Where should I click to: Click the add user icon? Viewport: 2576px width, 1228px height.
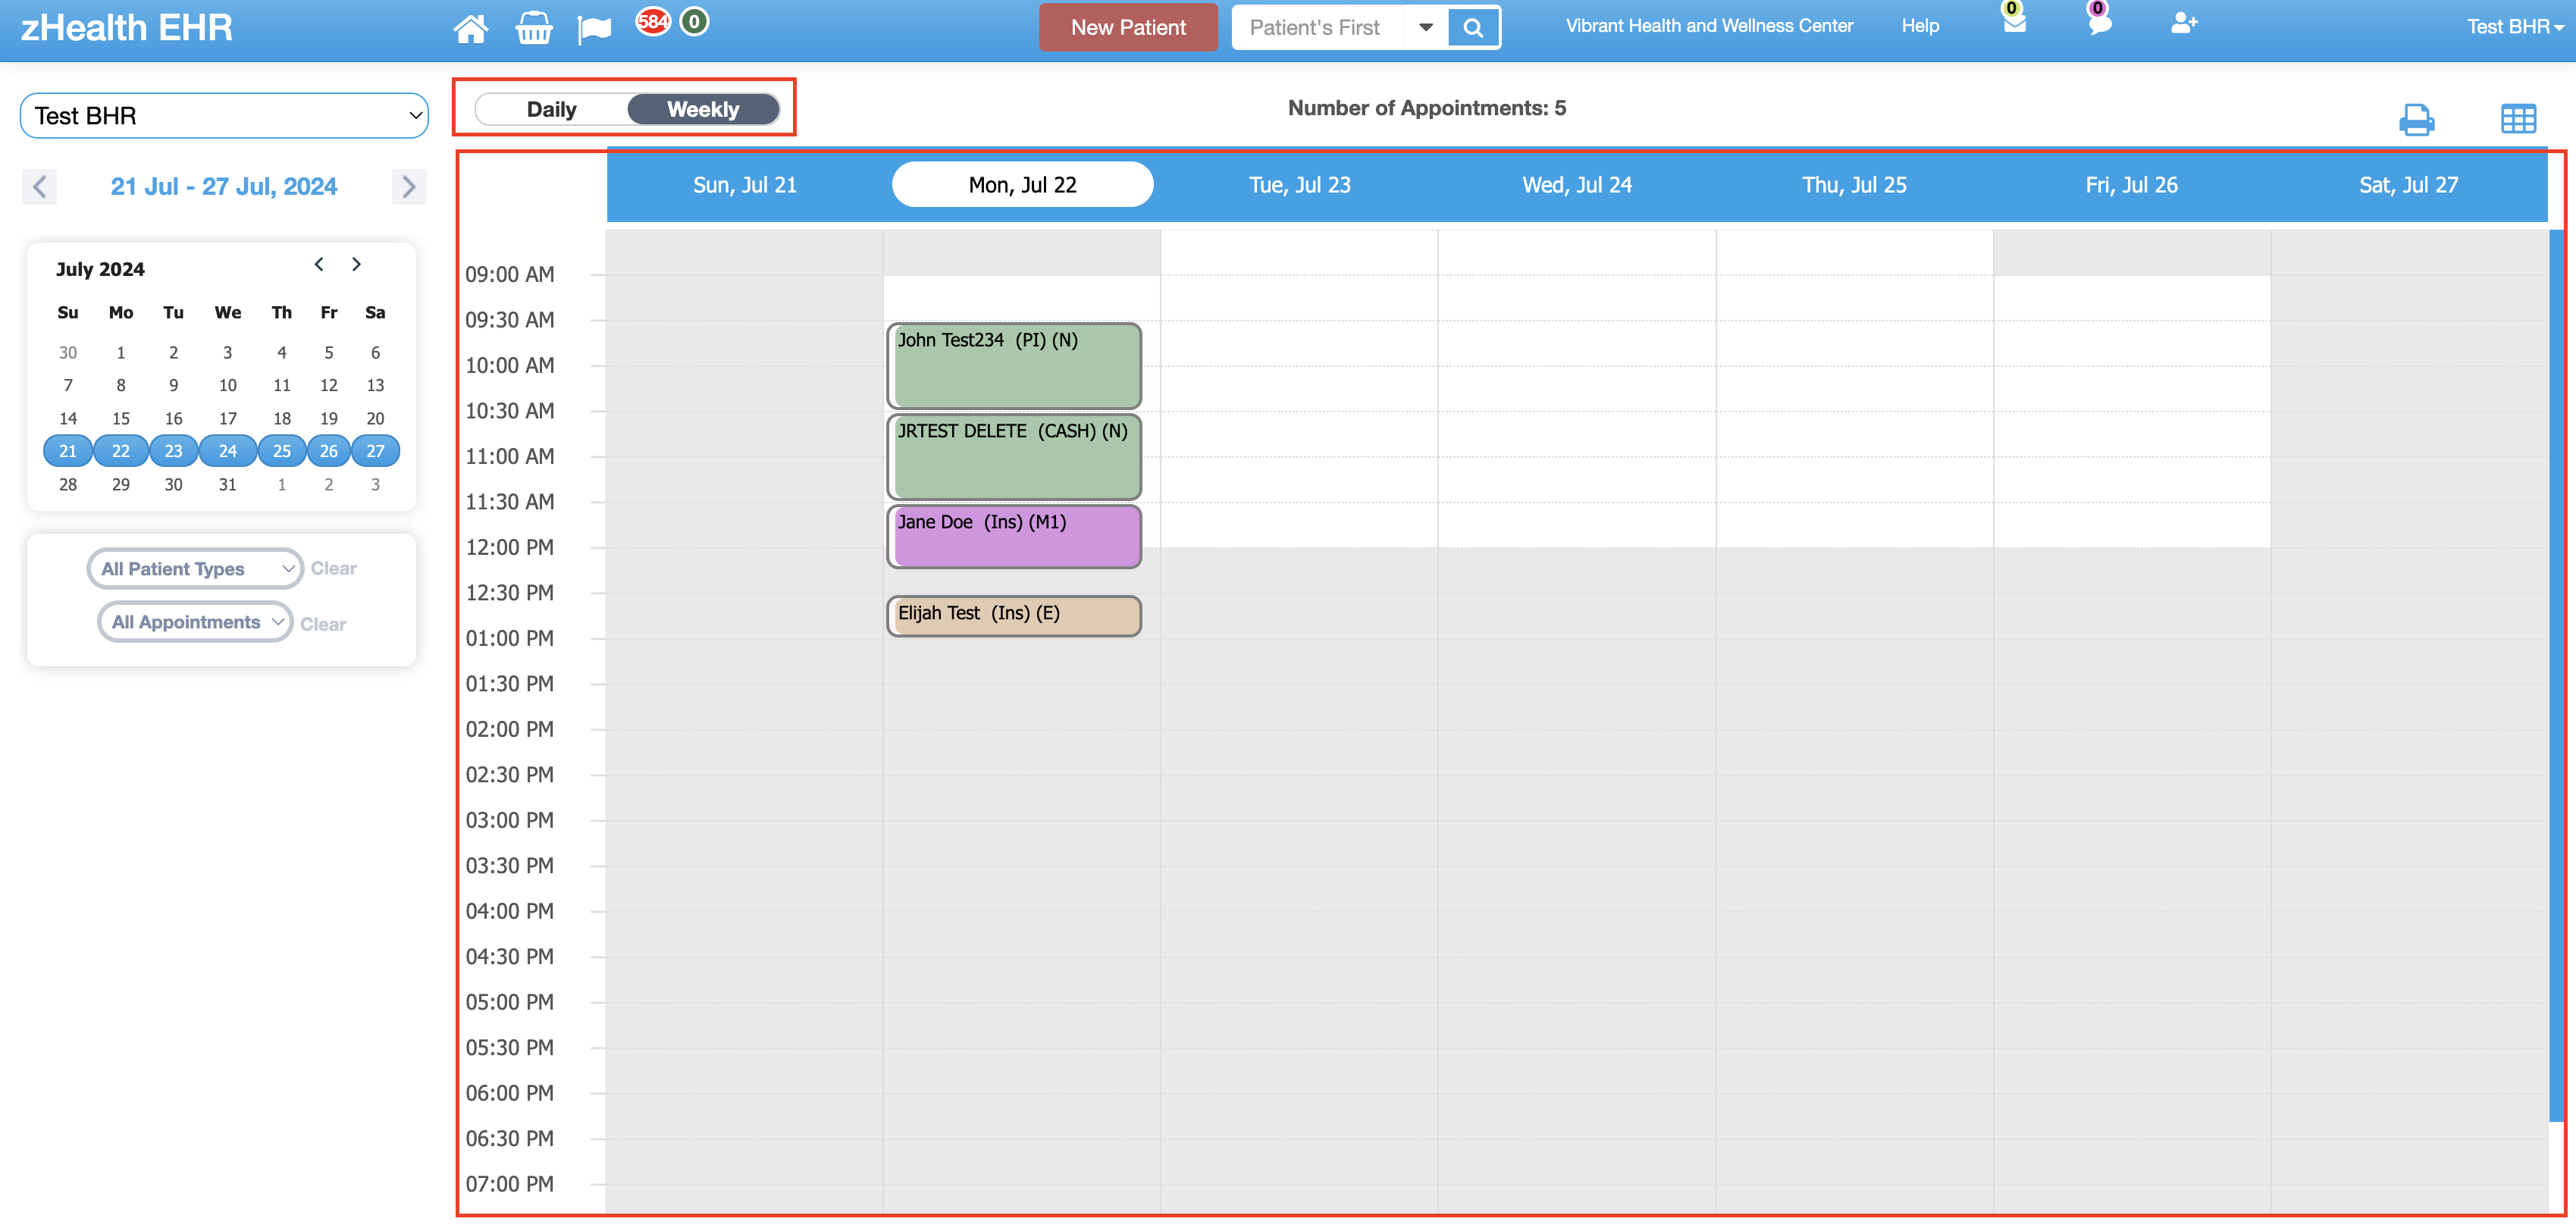point(2184,23)
